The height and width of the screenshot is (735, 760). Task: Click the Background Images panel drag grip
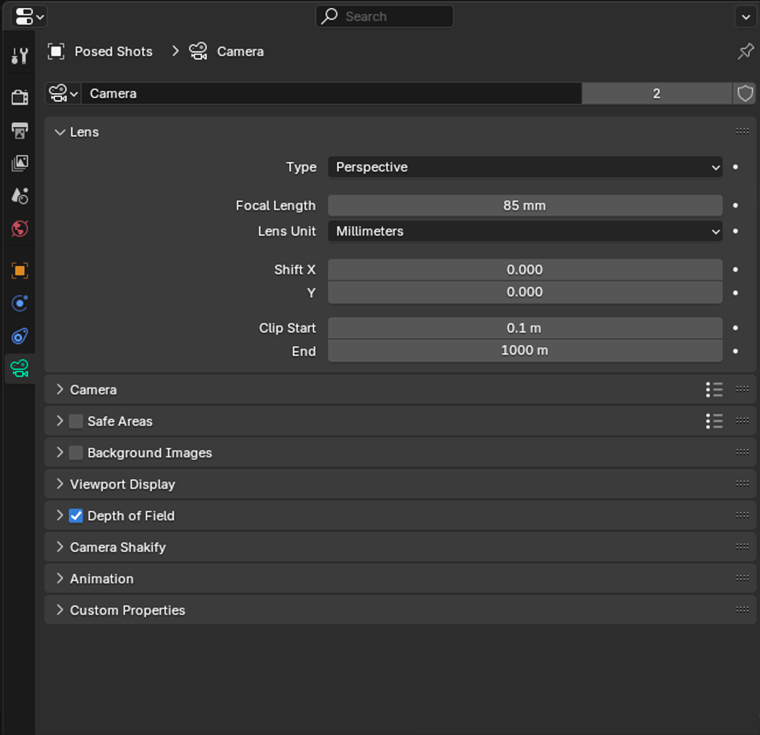click(x=742, y=452)
